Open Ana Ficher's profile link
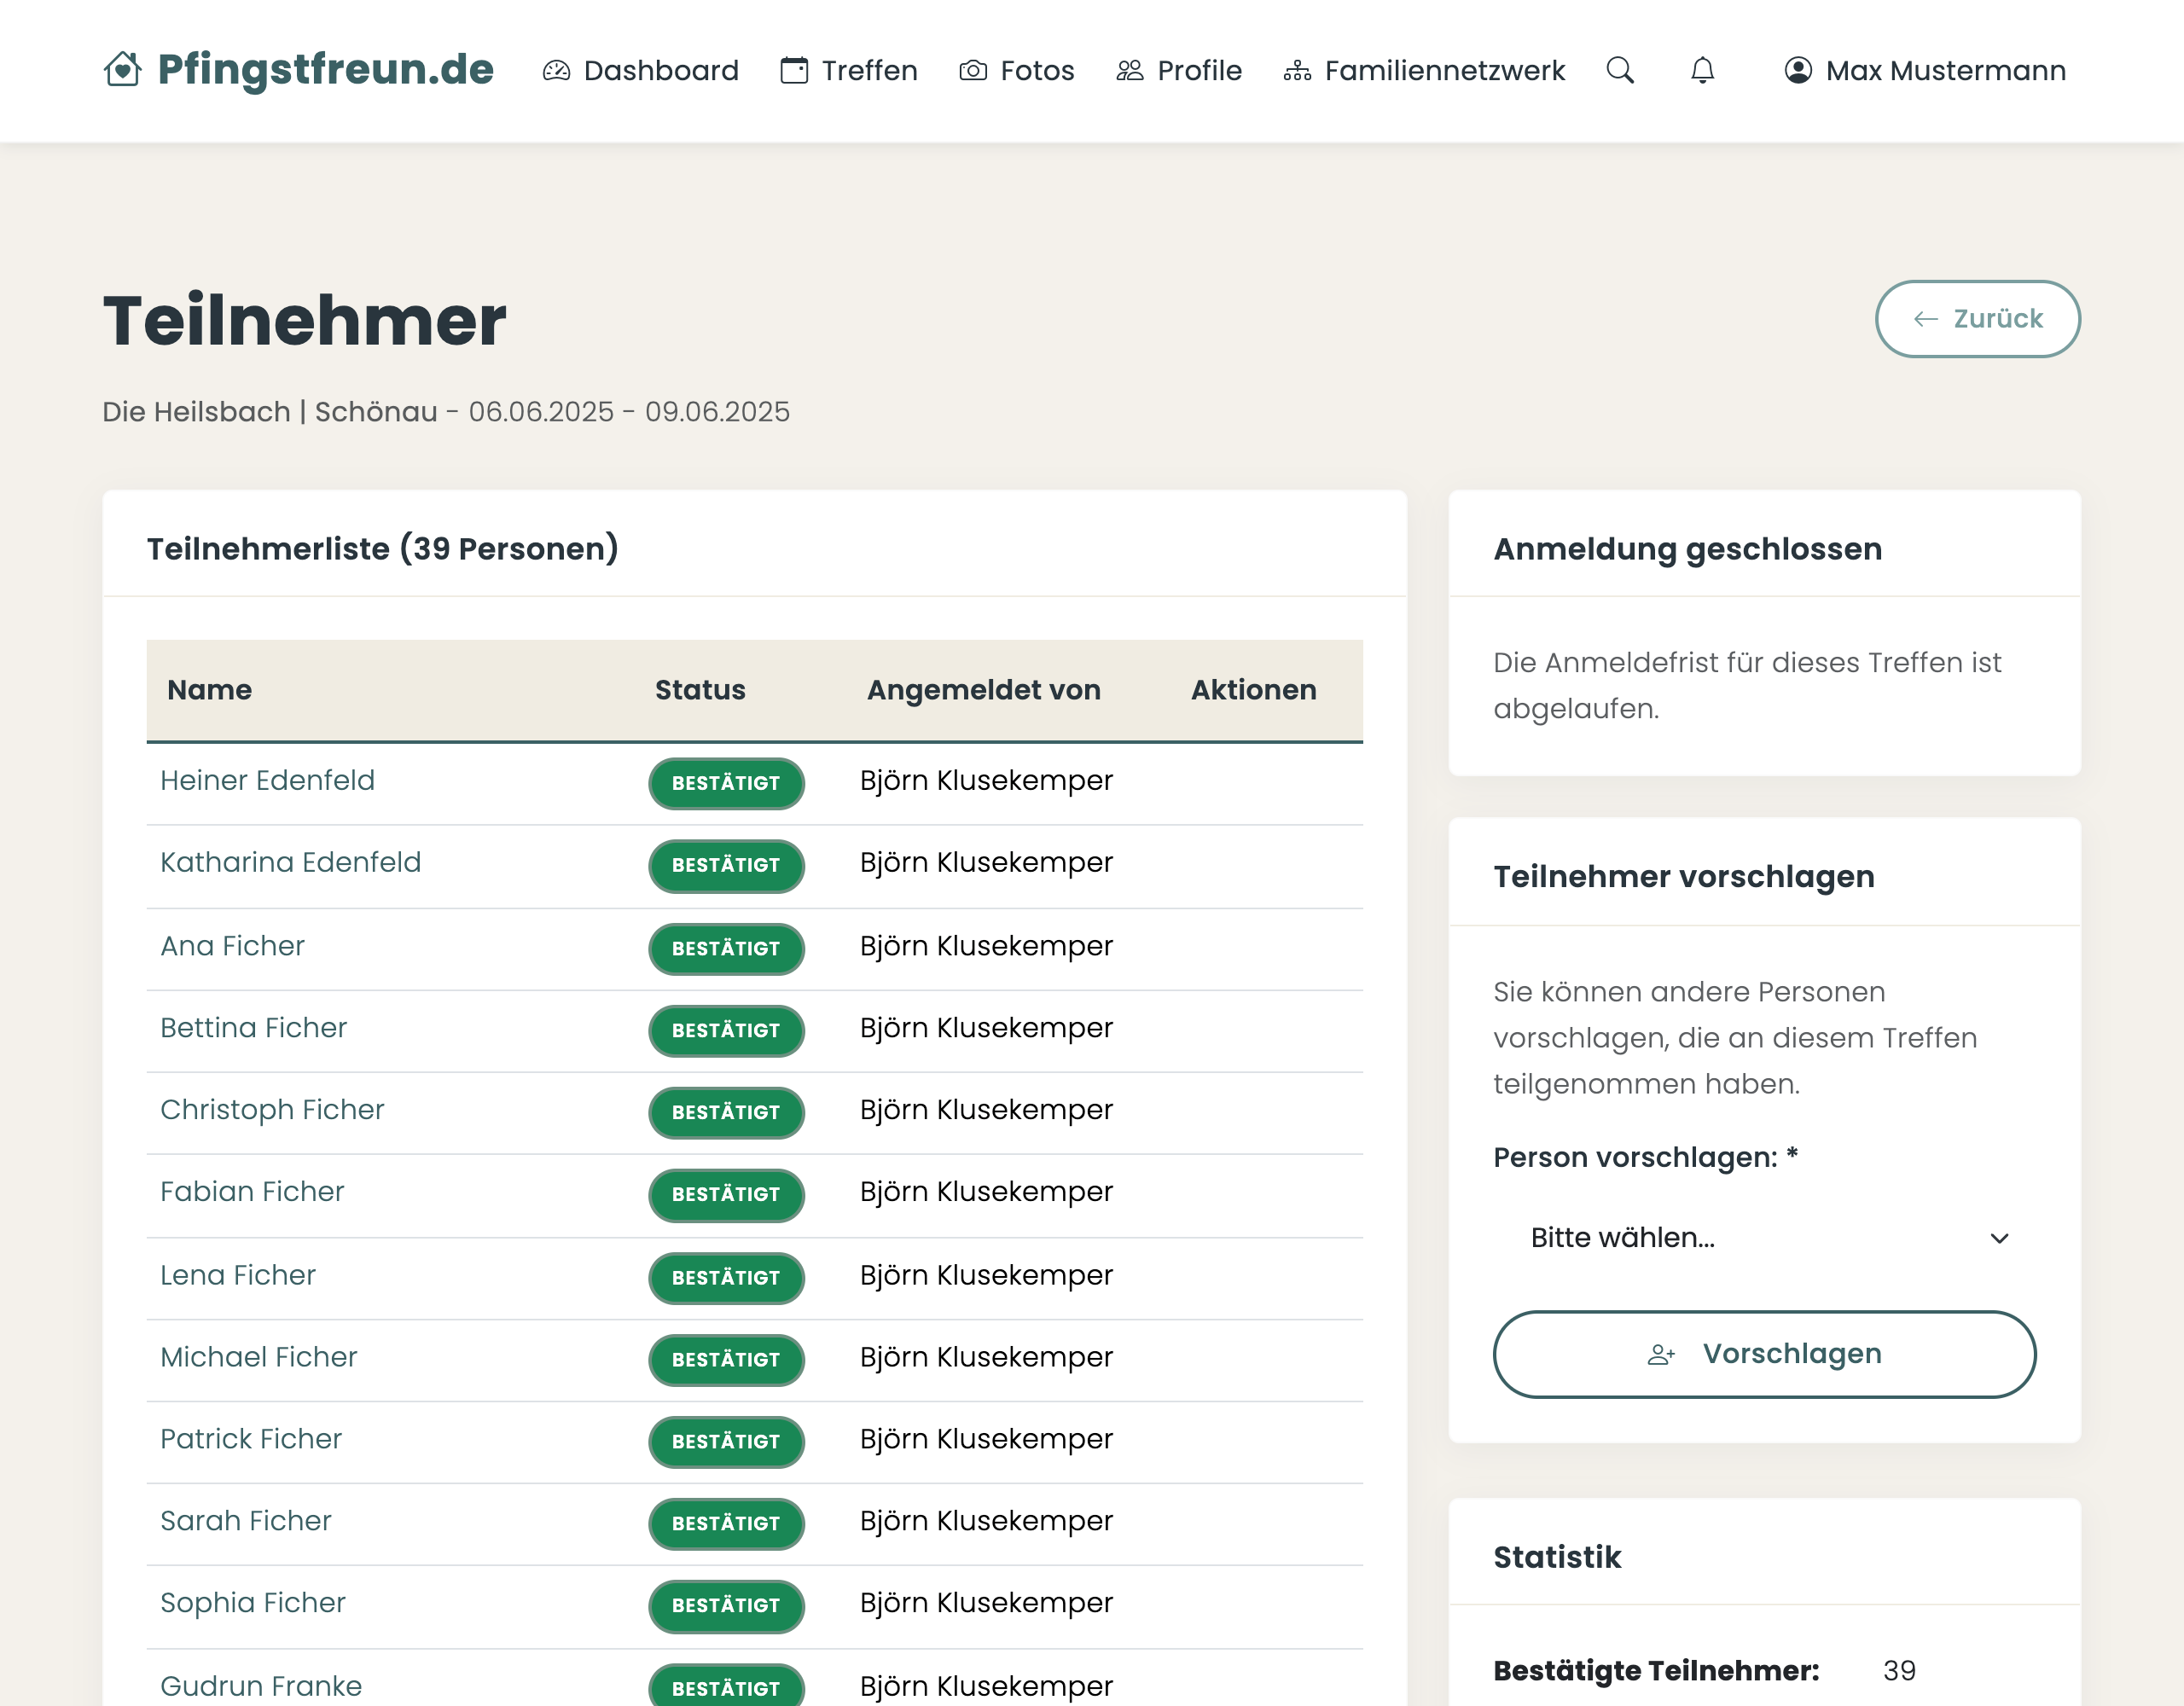The height and width of the screenshot is (1706, 2184). pyautogui.click(x=232, y=946)
